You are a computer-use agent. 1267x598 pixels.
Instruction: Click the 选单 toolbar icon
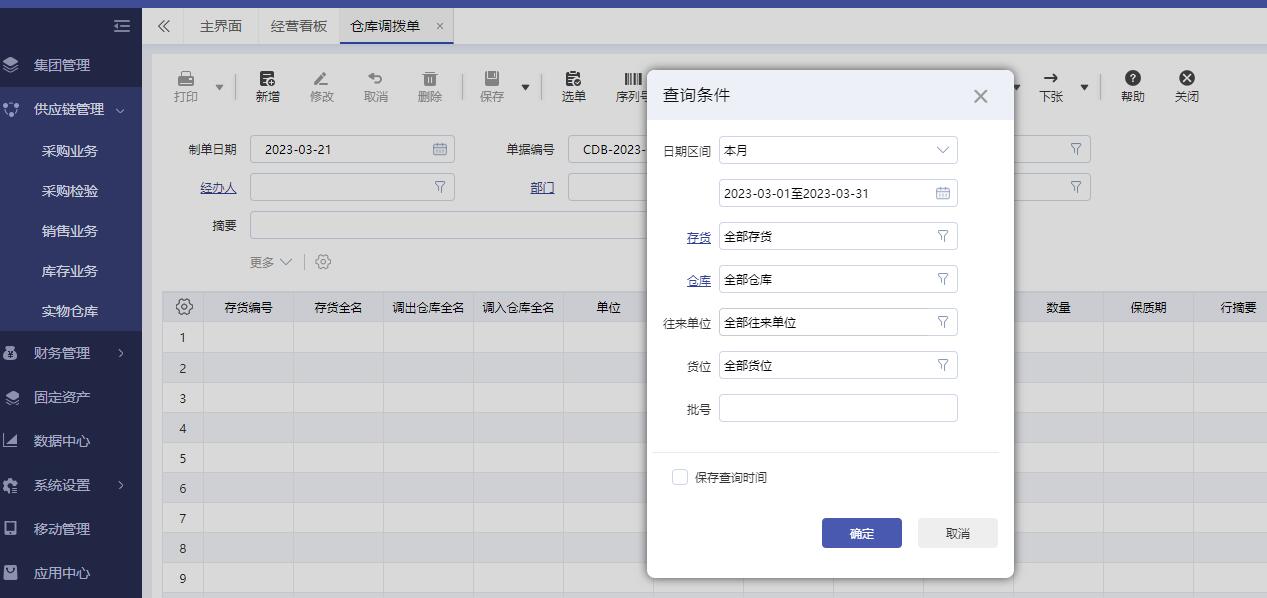click(x=573, y=79)
